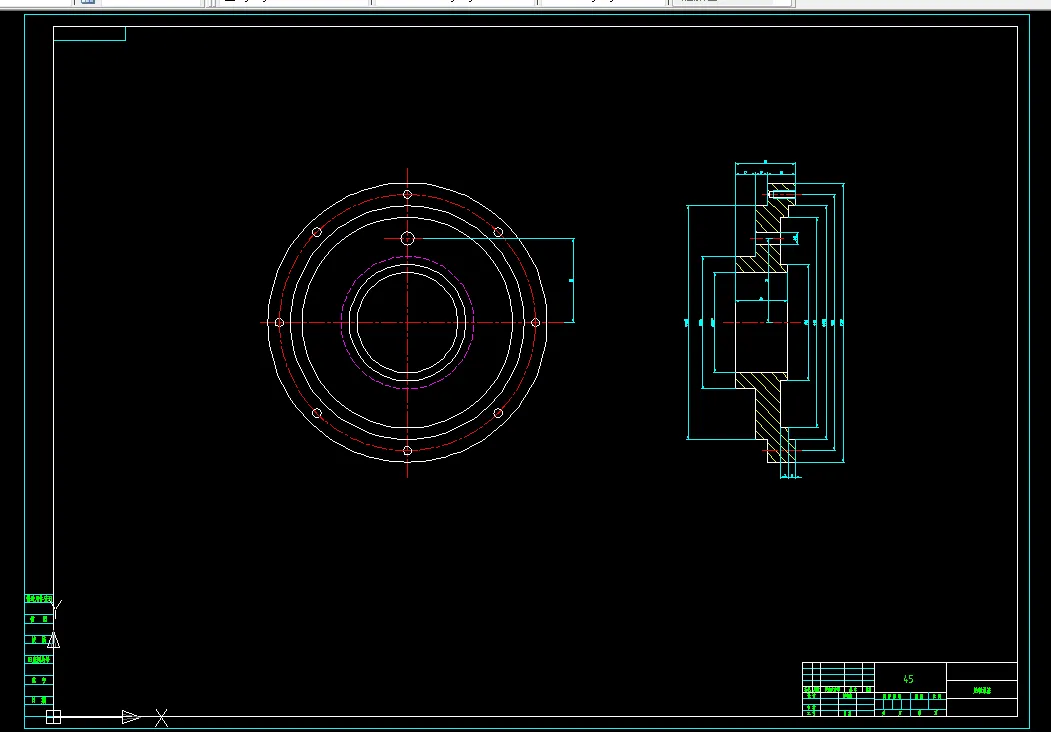1051x732 pixels.
Task: Select the rightmost bolt hole on horizontal centerline
Action: (535, 322)
